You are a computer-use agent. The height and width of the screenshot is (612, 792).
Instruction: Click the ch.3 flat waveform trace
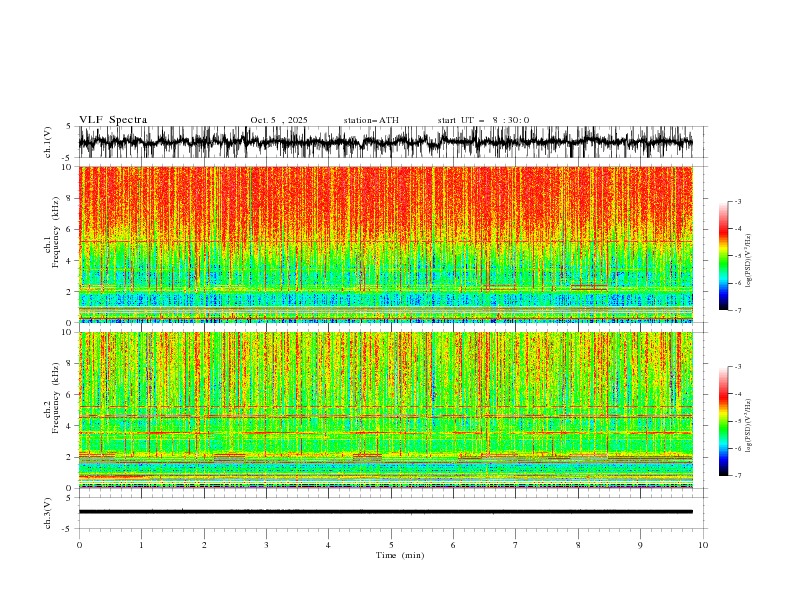tap(386, 512)
